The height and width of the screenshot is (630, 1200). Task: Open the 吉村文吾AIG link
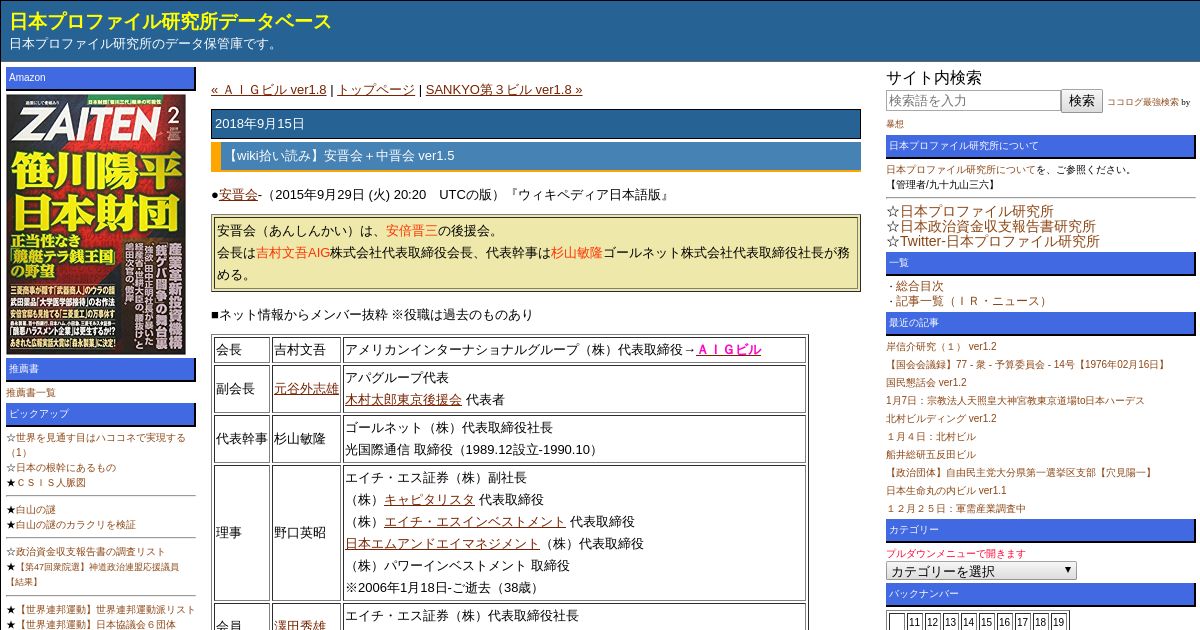pos(293,252)
